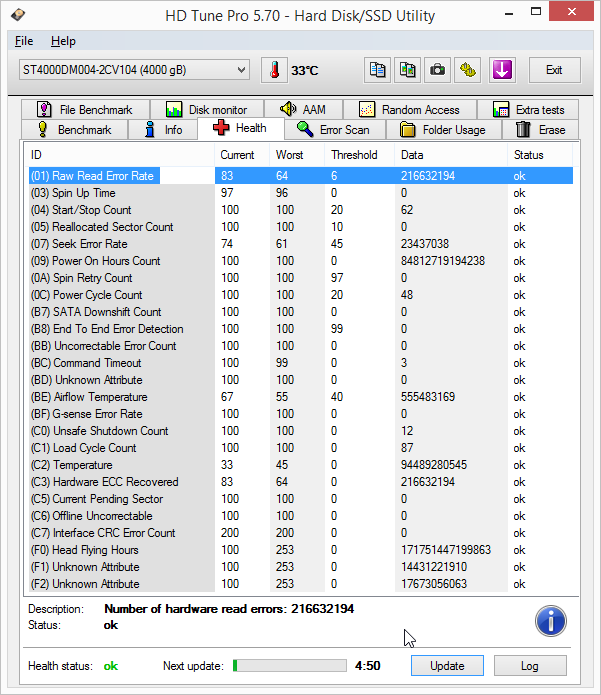
Task: Select the End To End Error Detection row
Action: (x=301, y=328)
